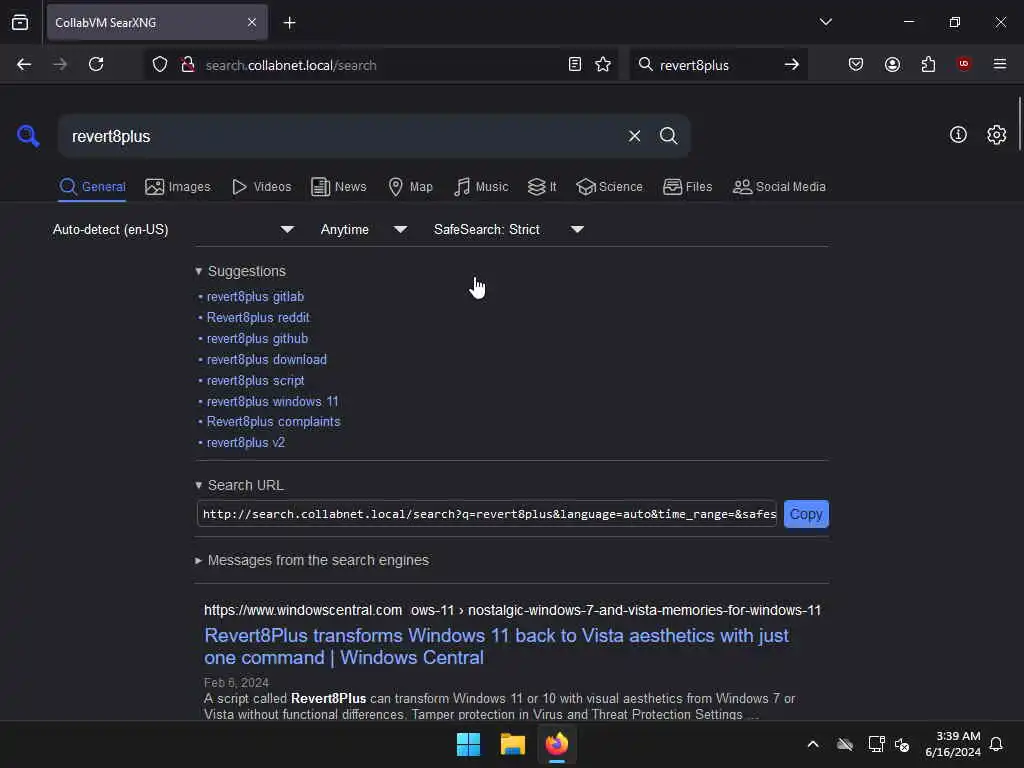
Task: Reload the current page
Action: click(x=96, y=64)
